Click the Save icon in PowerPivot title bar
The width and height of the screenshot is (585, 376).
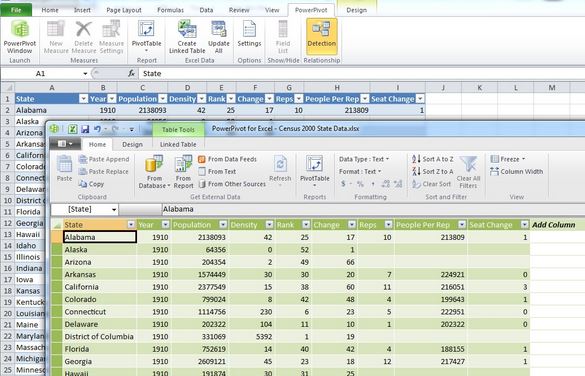coord(85,129)
